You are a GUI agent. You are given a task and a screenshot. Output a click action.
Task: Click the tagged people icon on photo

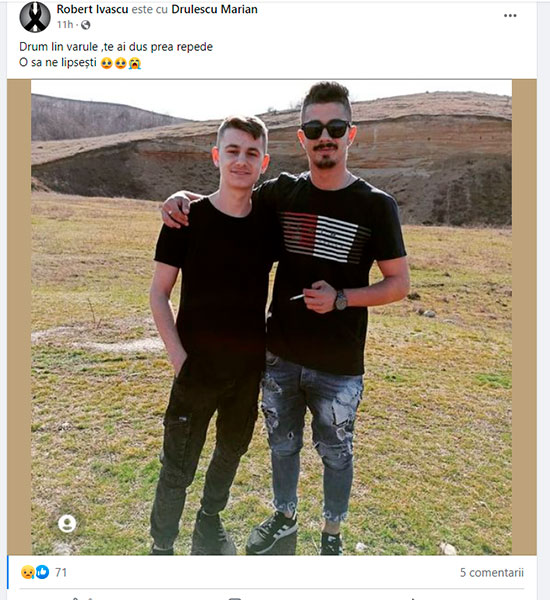coord(67,523)
